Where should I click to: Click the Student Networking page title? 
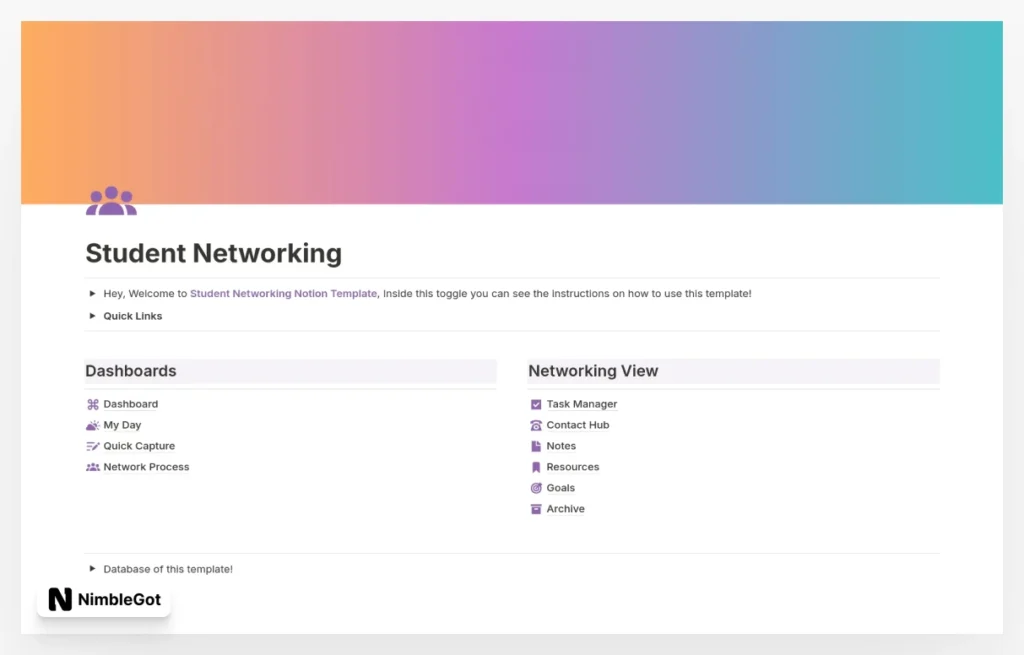214,253
